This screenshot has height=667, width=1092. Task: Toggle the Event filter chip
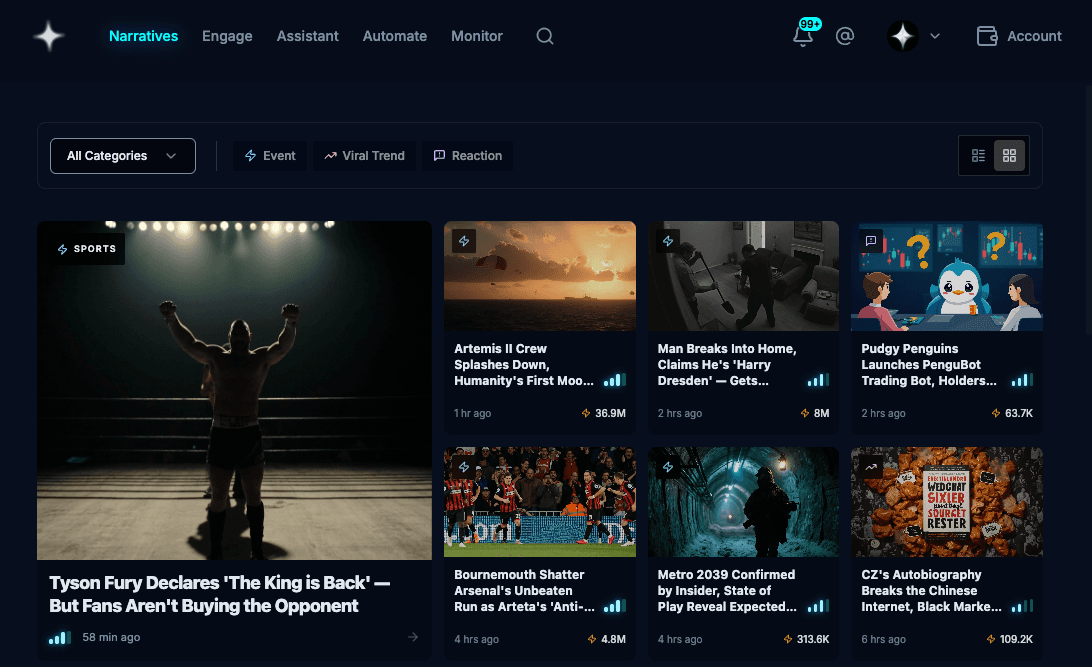270,156
